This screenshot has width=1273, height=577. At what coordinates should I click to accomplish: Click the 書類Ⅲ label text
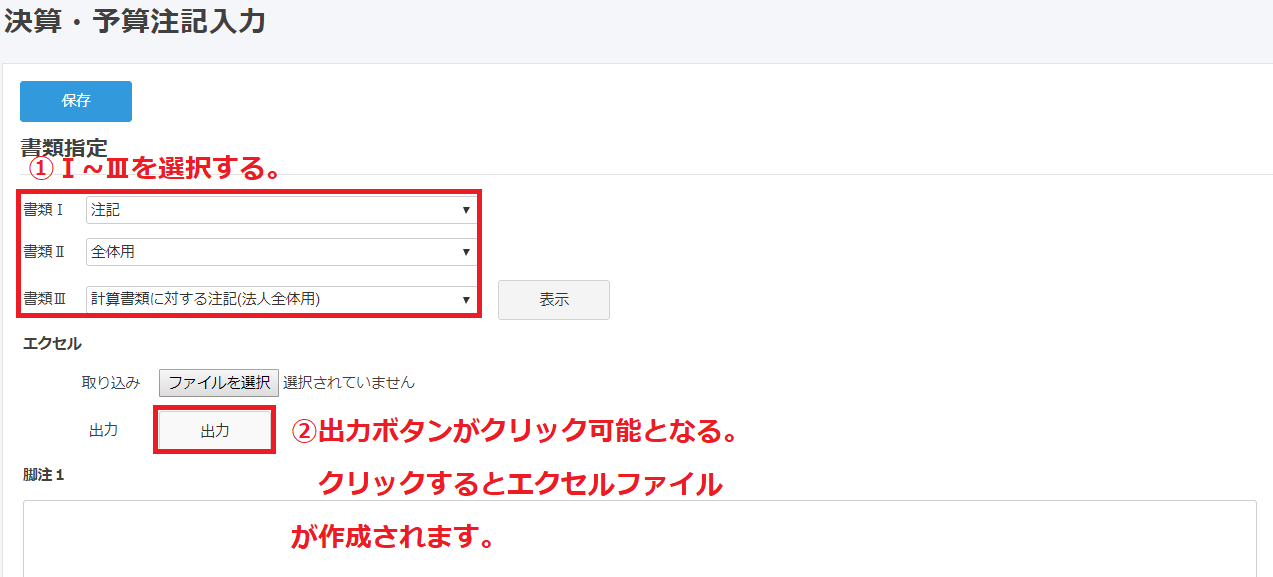pyautogui.click(x=44, y=299)
